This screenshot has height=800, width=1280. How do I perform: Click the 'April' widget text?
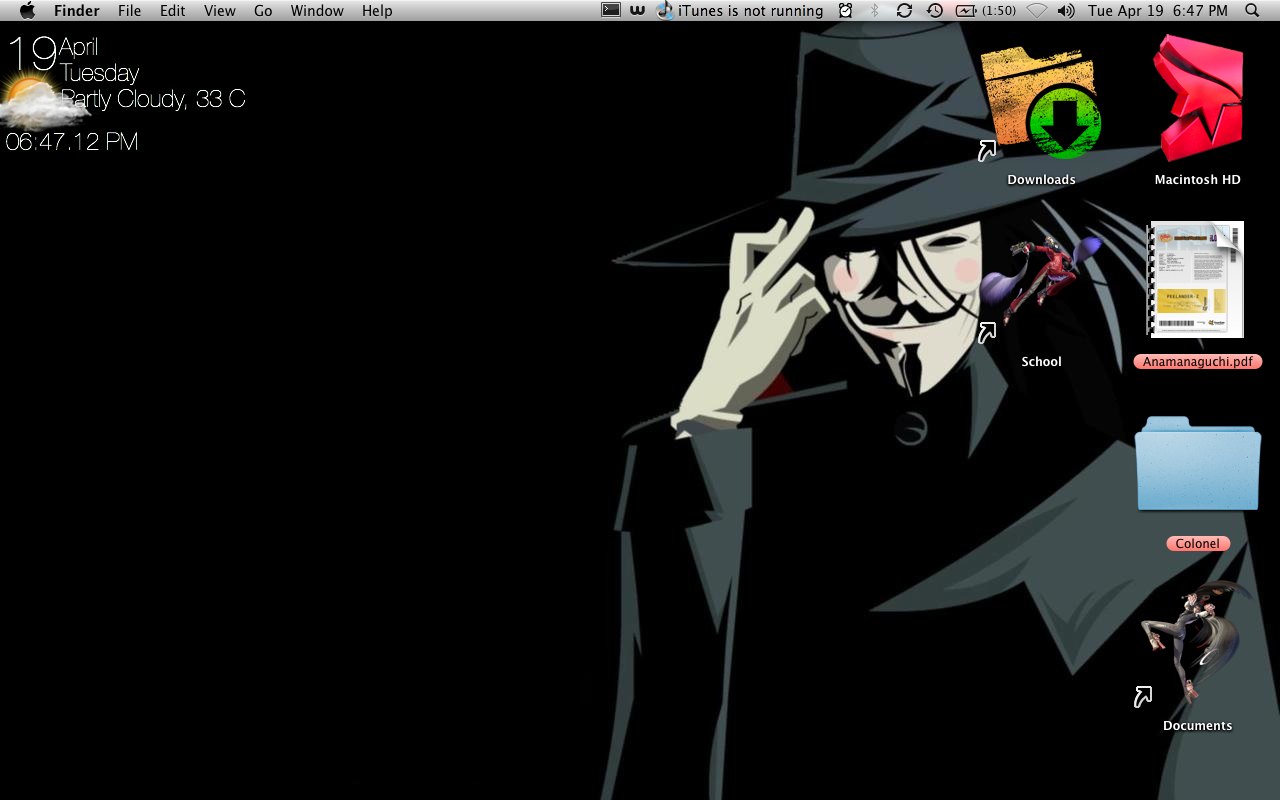coord(78,47)
